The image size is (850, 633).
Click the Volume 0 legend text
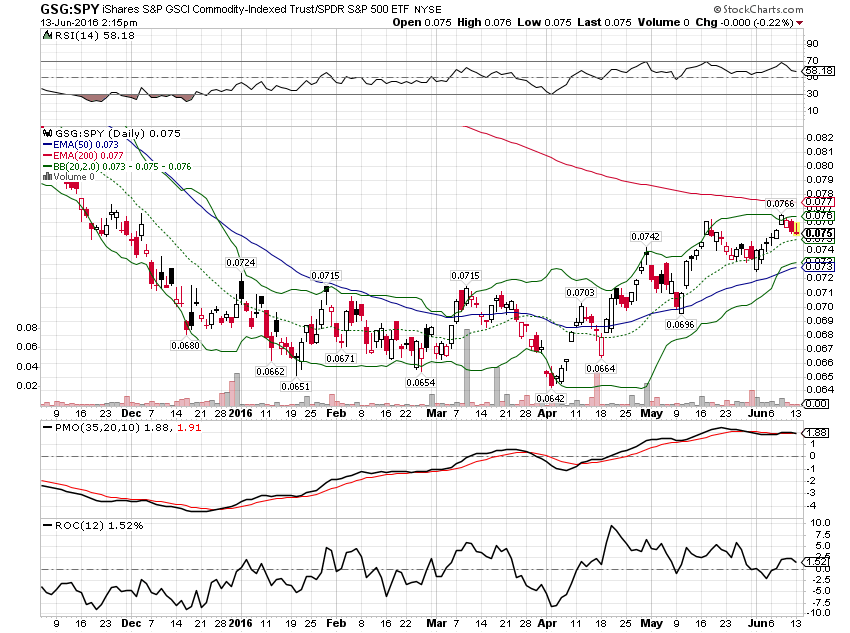(74, 177)
